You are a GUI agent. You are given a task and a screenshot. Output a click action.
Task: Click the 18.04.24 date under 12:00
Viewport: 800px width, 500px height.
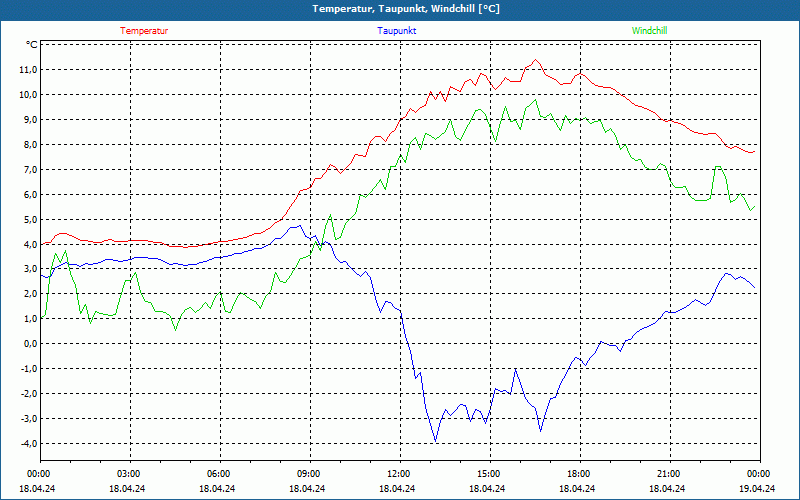(x=397, y=488)
